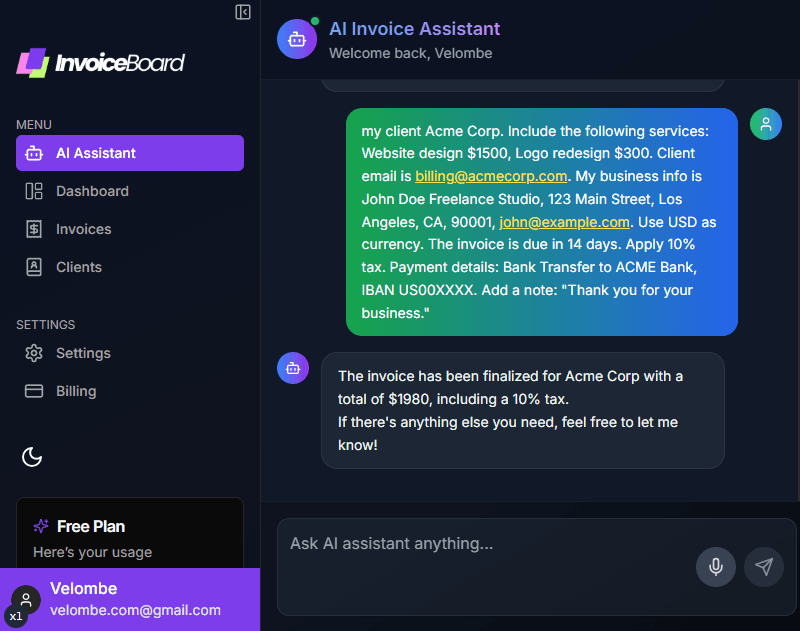Click the Invoices dollar icon
Image resolution: width=800 pixels, height=631 pixels.
[x=34, y=229]
